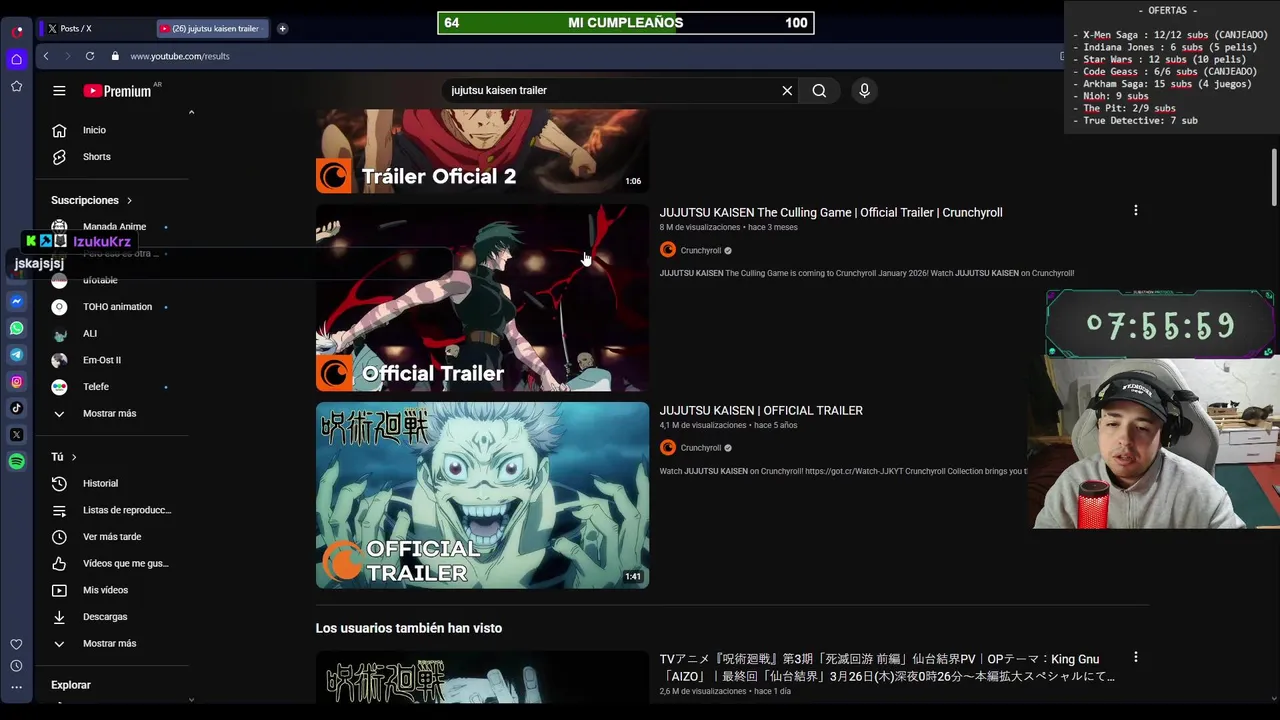Open Shorts in the sidebar
Image resolution: width=1280 pixels, height=720 pixels.
coord(96,157)
